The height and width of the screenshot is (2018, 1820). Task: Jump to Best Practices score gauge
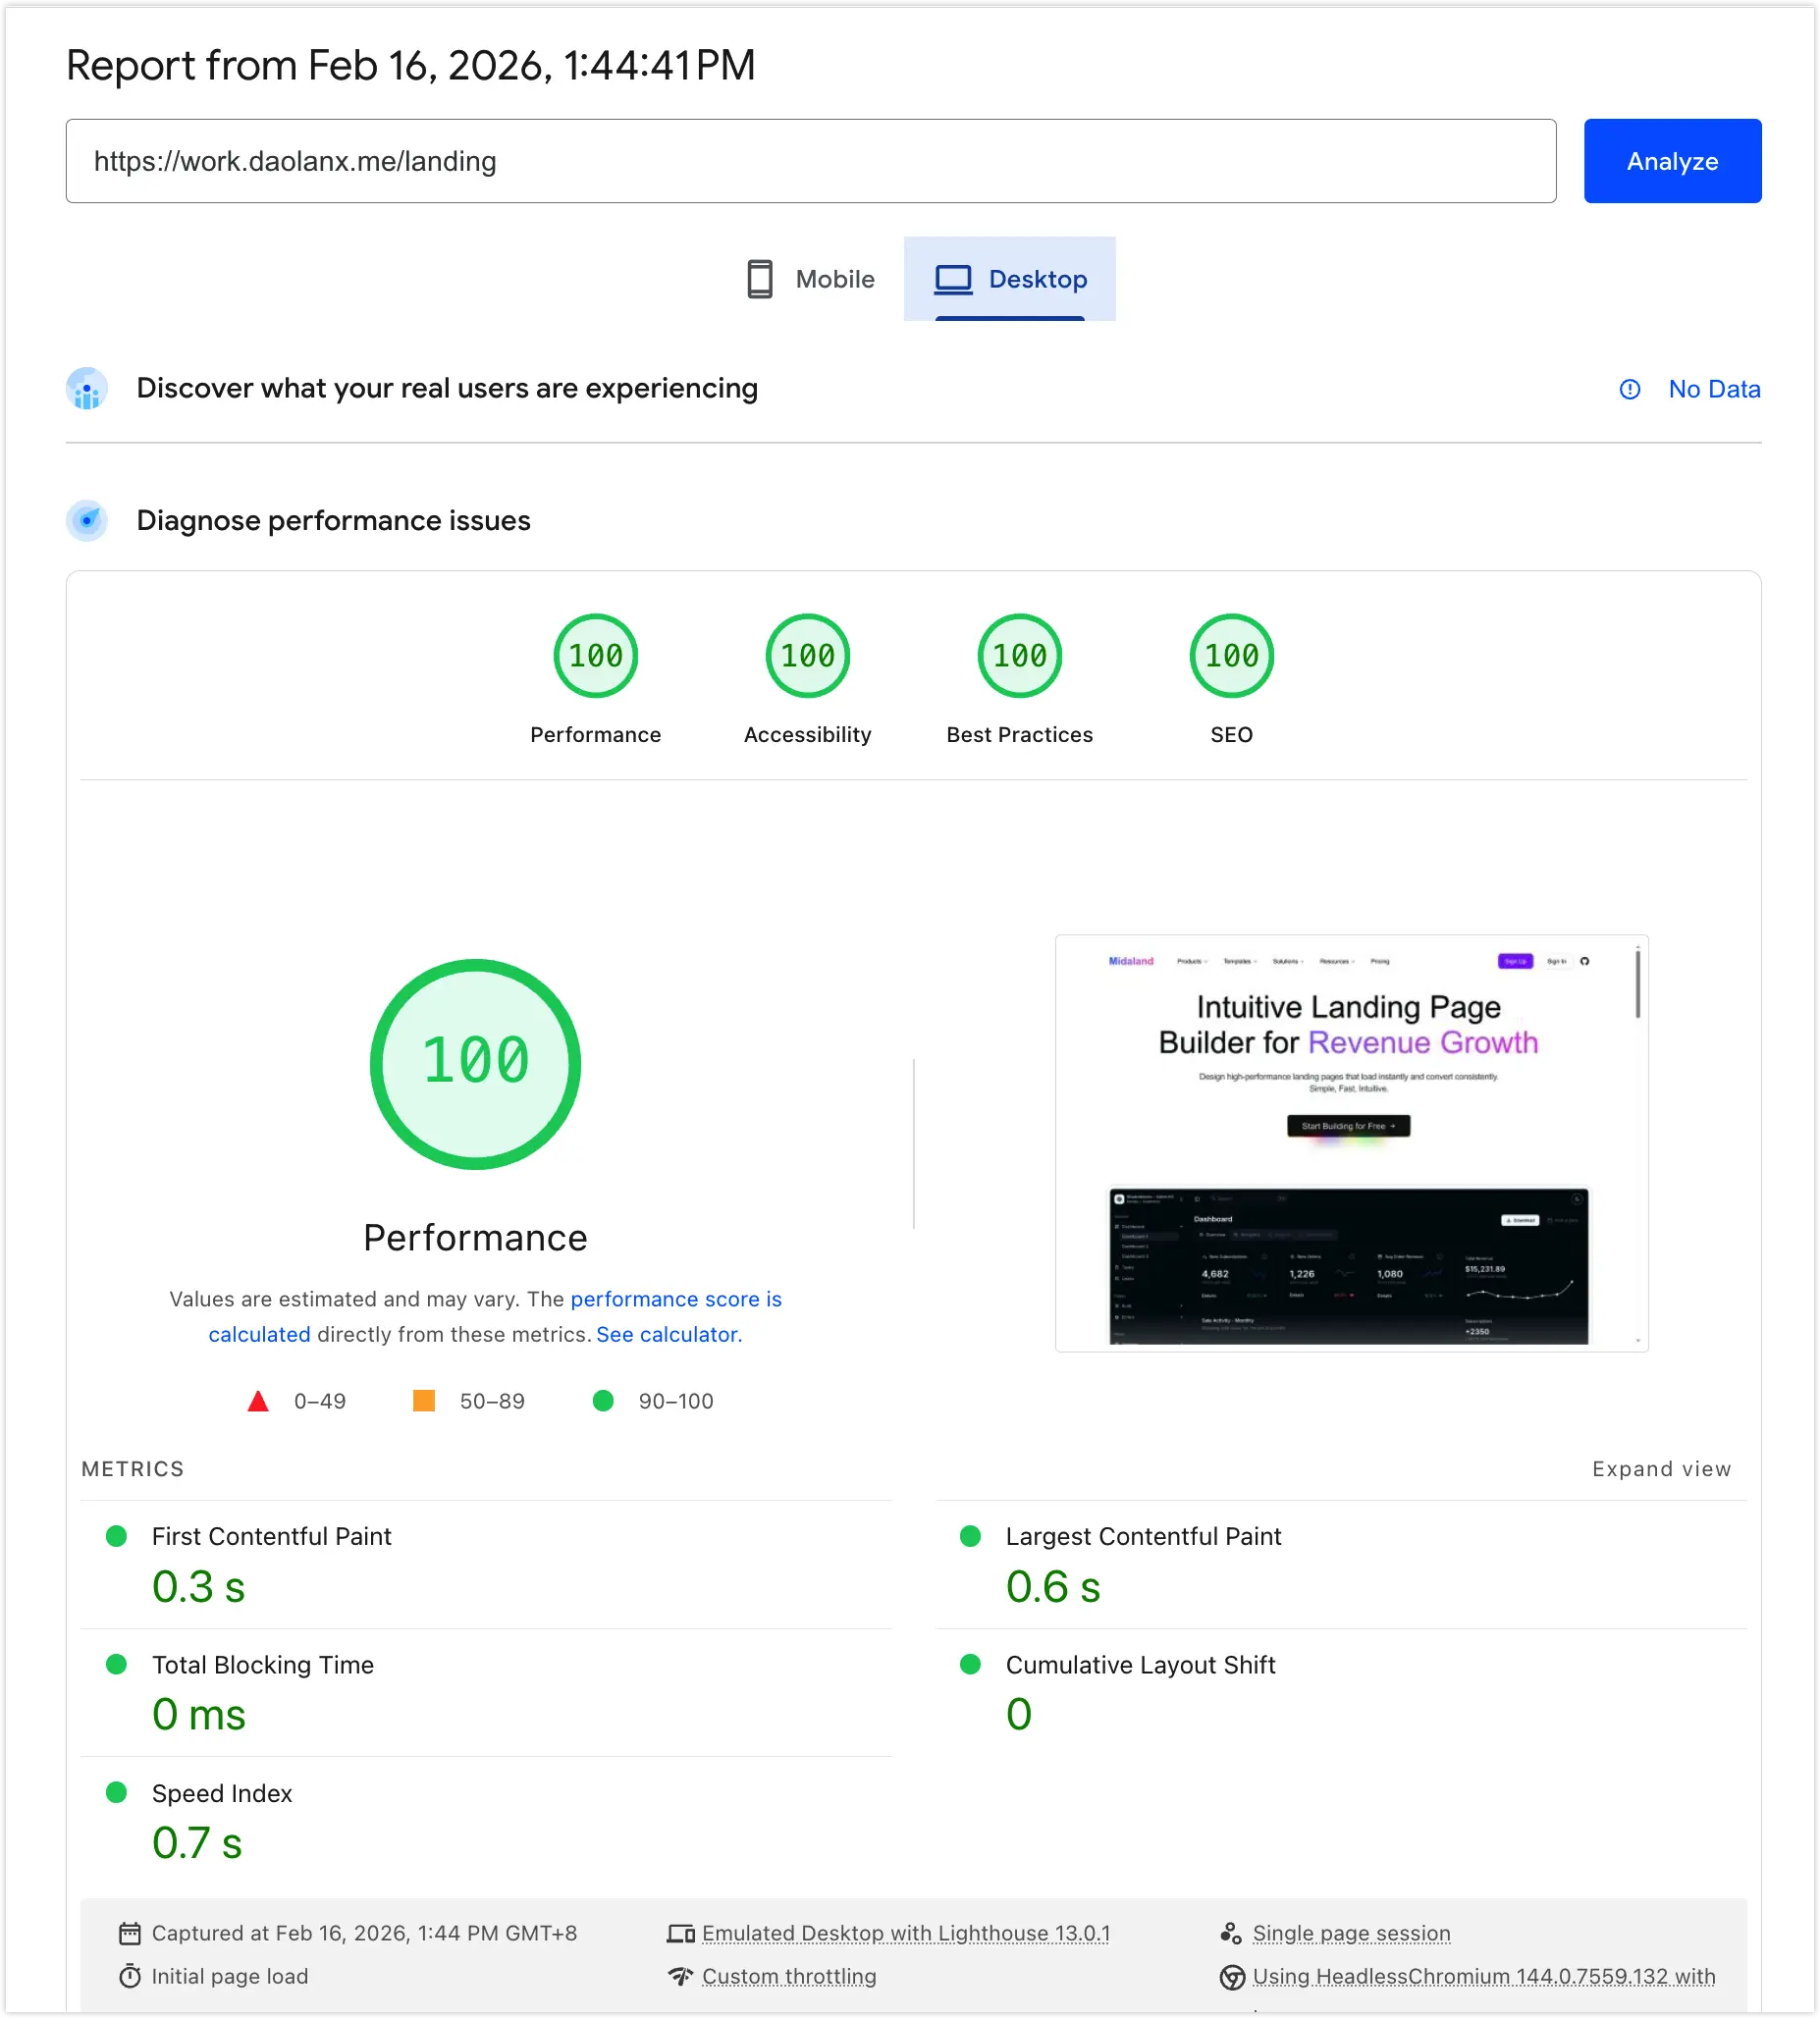pyautogui.click(x=1019, y=656)
